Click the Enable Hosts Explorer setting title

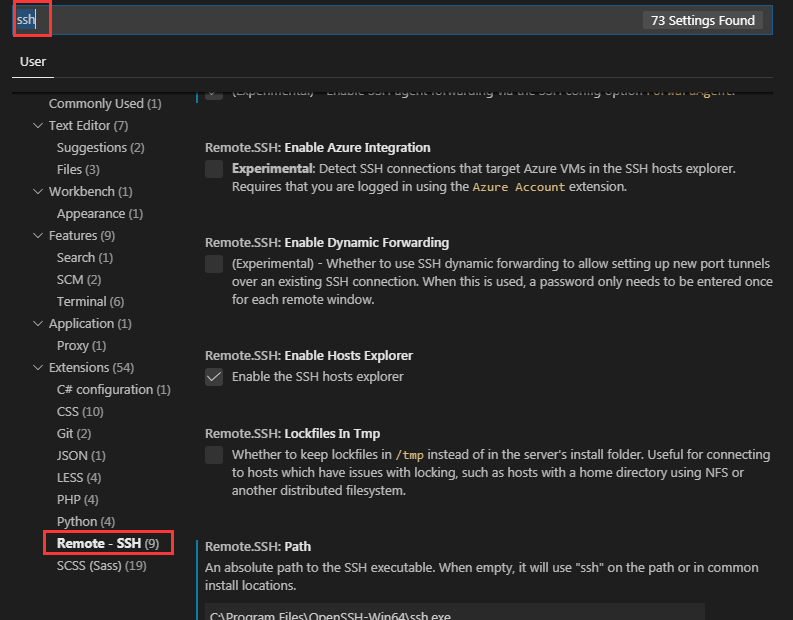309,356
